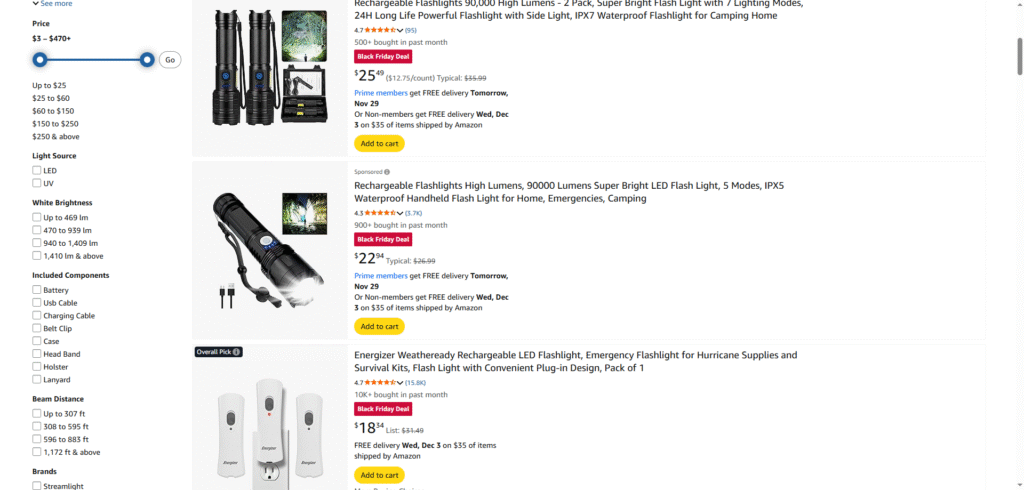Viewport: 1024px width, 490px height.
Task: Click the star rating of the Energizer flashlight
Action: click(378, 382)
